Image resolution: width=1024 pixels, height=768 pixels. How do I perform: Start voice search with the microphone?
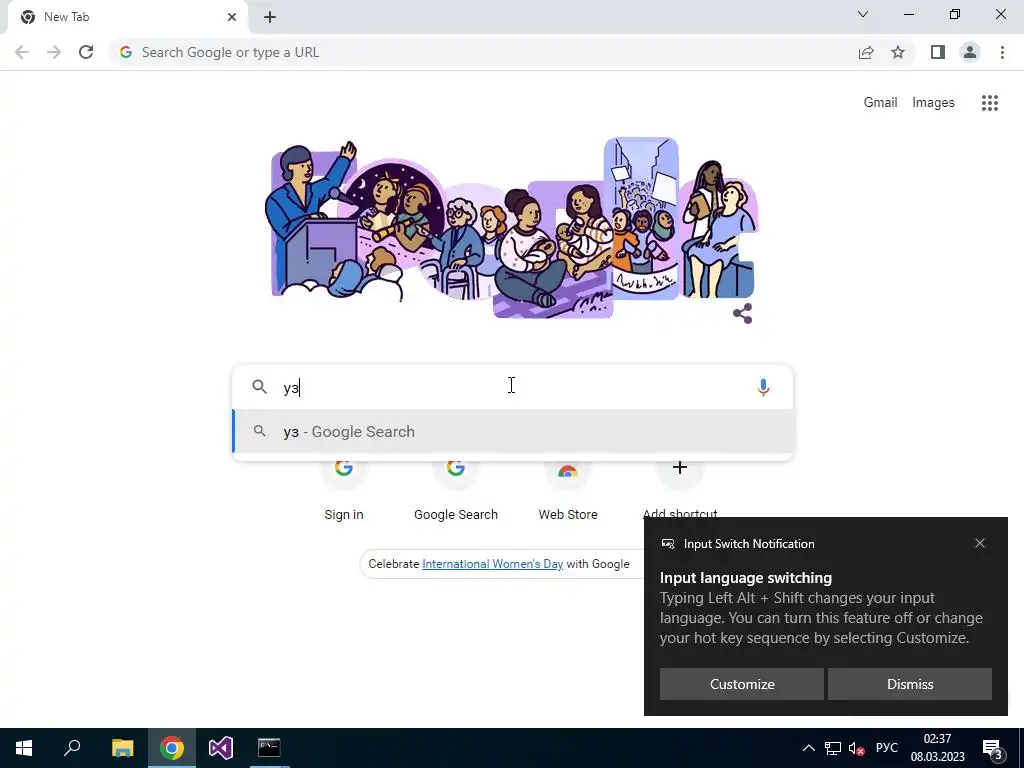[x=763, y=387]
